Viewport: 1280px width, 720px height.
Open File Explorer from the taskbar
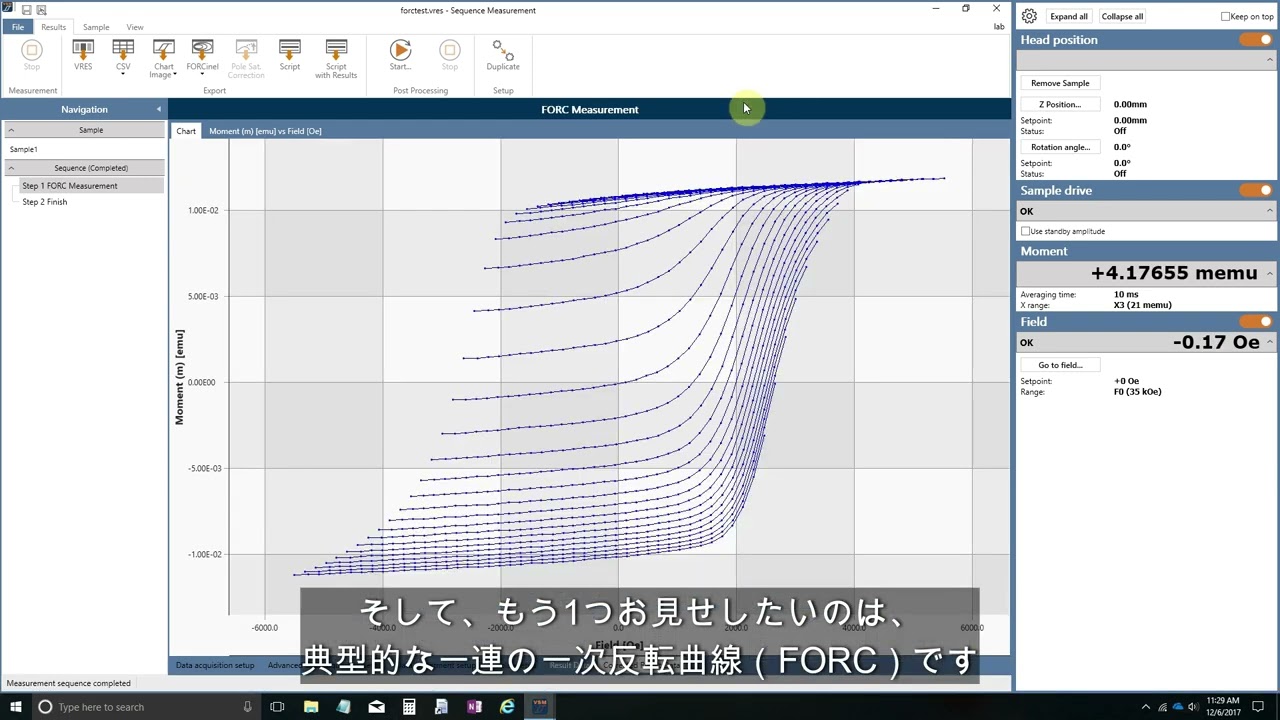pyautogui.click(x=311, y=707)
